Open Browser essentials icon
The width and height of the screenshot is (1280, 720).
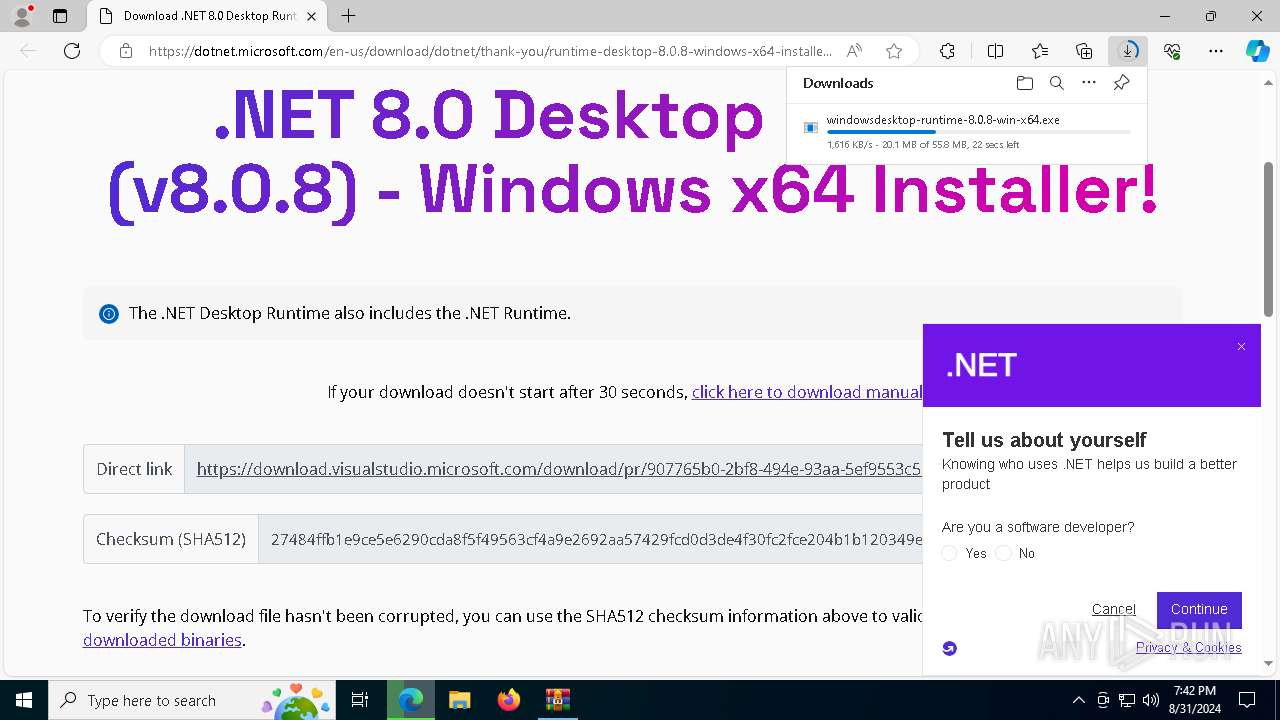coord(1172,51)
